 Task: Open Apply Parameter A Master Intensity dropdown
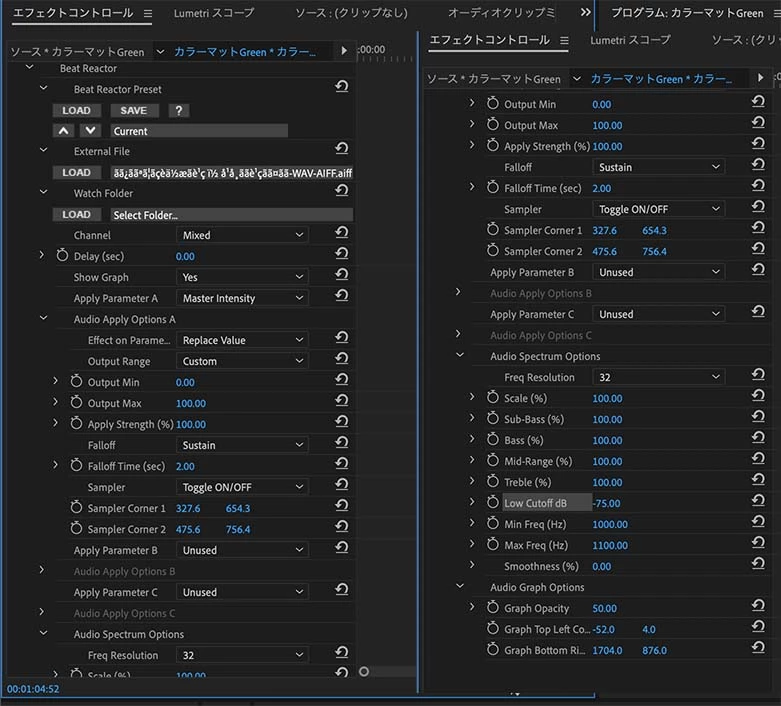tap(242, 298)
